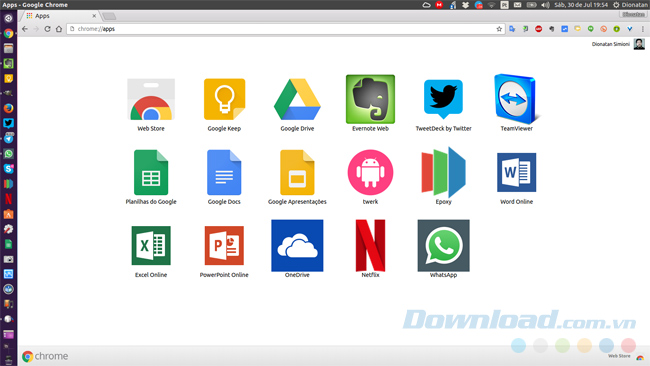Click the browser back arrow
650x366 pixels.
click(x=25, y=29)
